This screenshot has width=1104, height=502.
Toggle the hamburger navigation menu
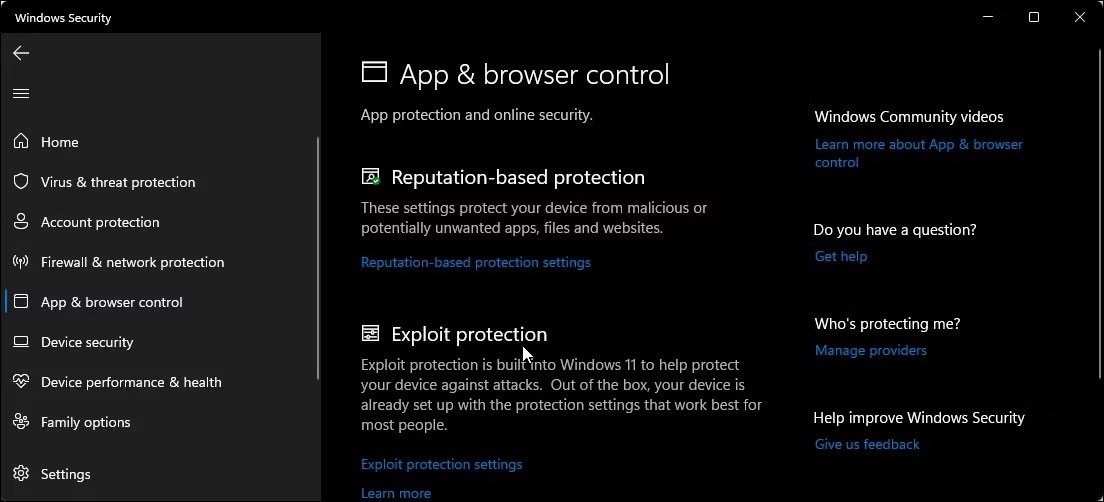tap(21, 94)
